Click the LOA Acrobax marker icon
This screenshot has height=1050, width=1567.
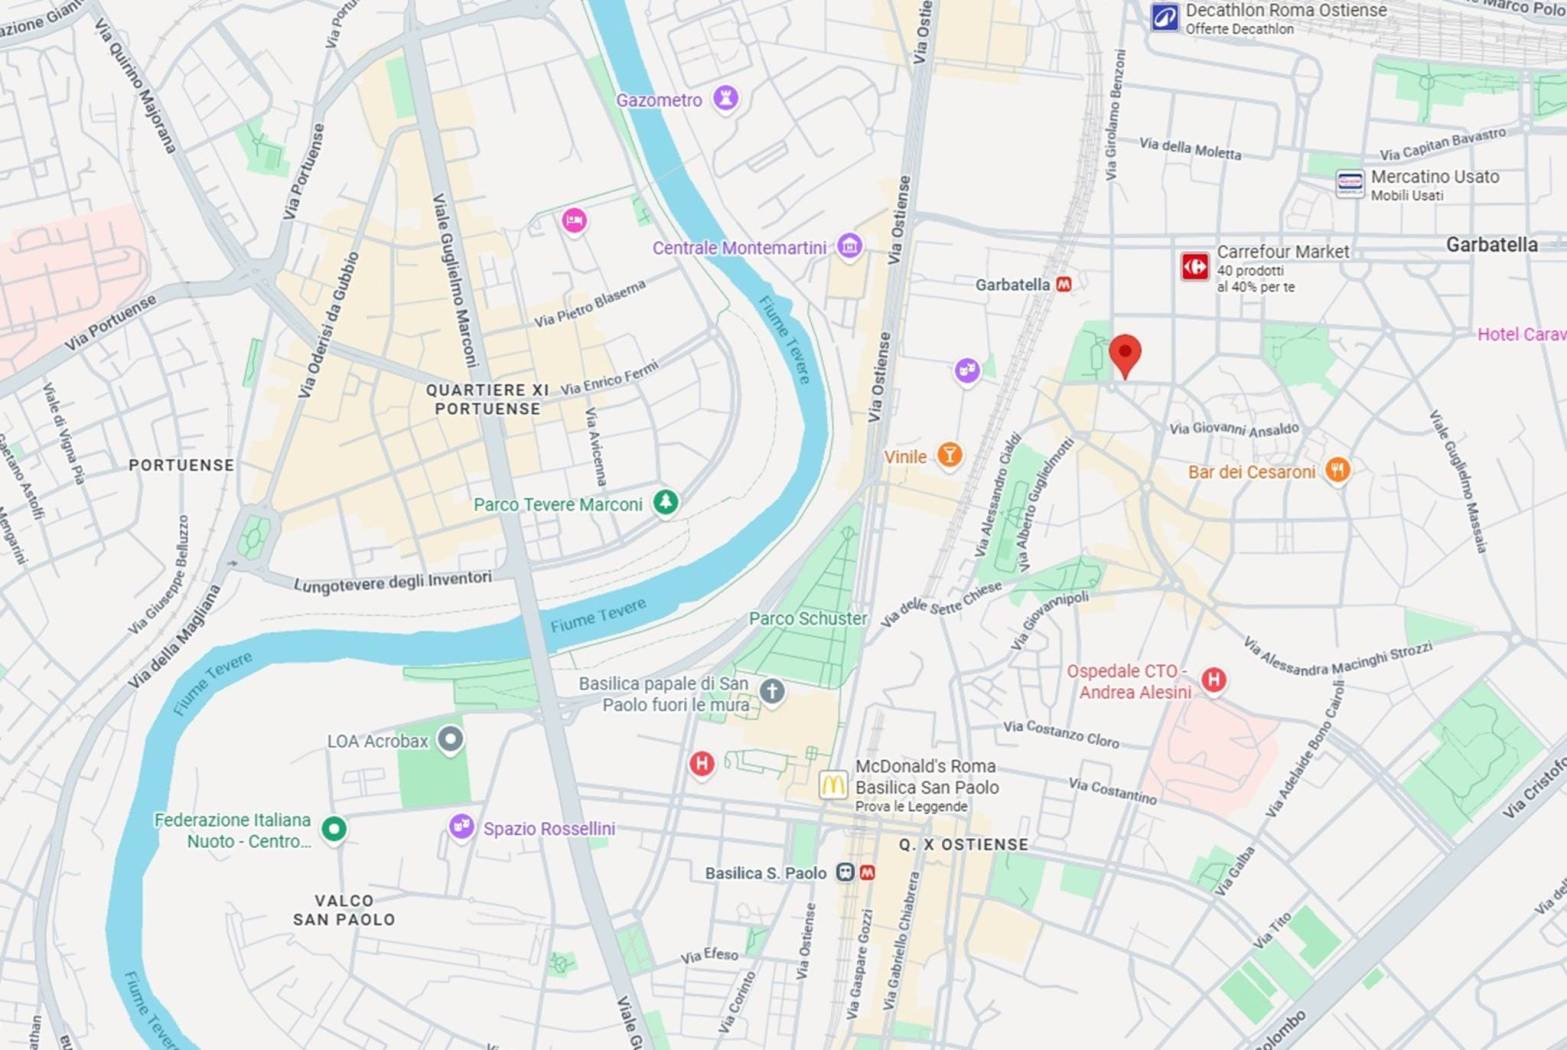[x=451, y=740]
